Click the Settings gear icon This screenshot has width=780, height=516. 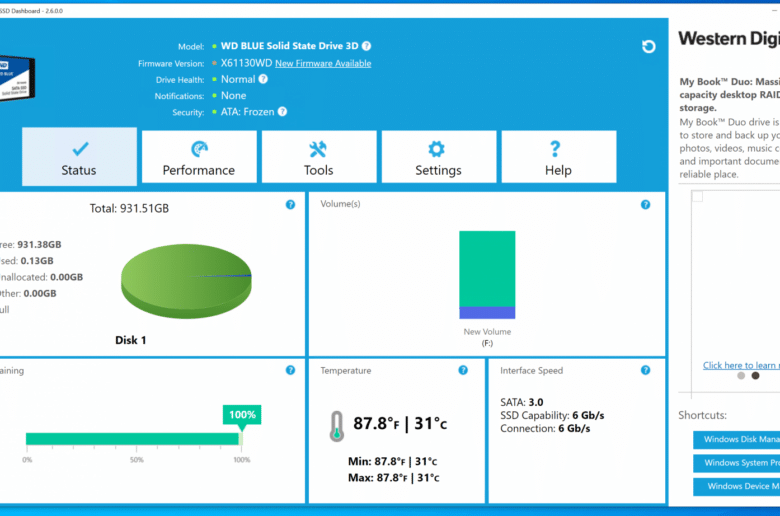point(437,149)
